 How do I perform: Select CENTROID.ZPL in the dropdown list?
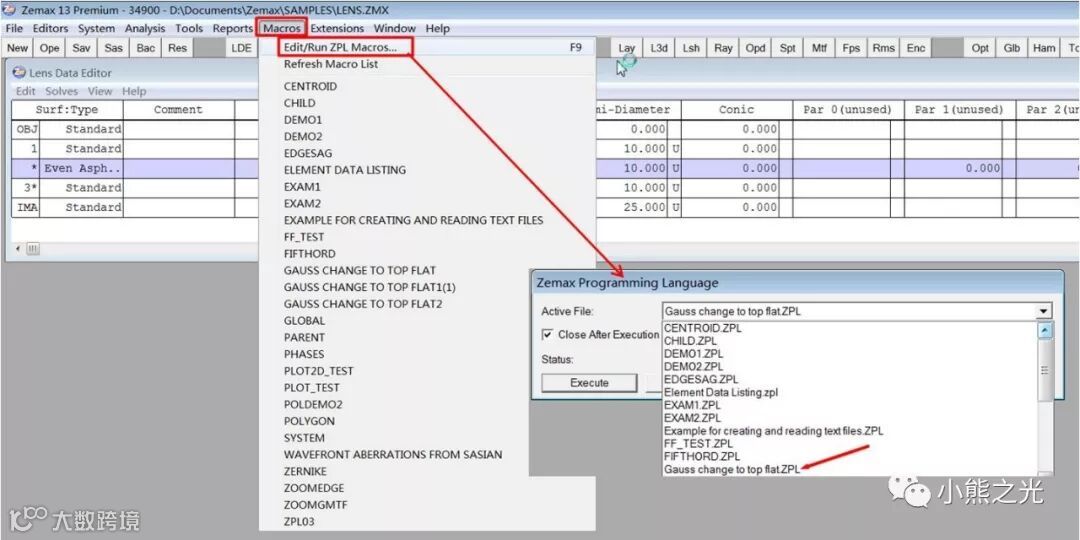703,328
